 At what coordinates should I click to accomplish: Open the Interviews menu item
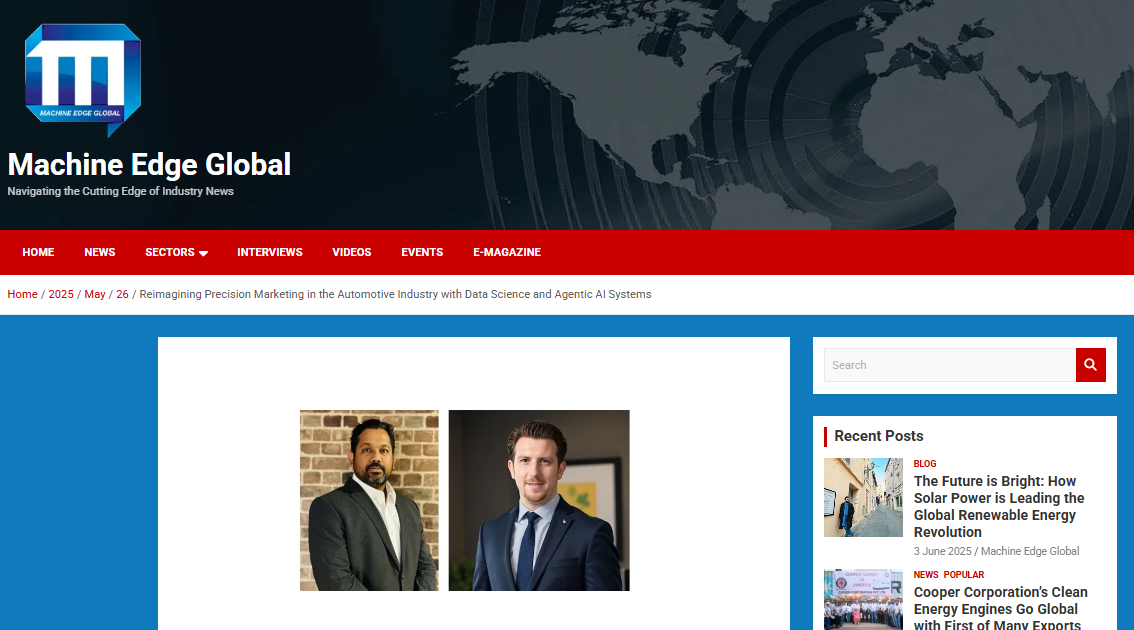tap(270, 252)
